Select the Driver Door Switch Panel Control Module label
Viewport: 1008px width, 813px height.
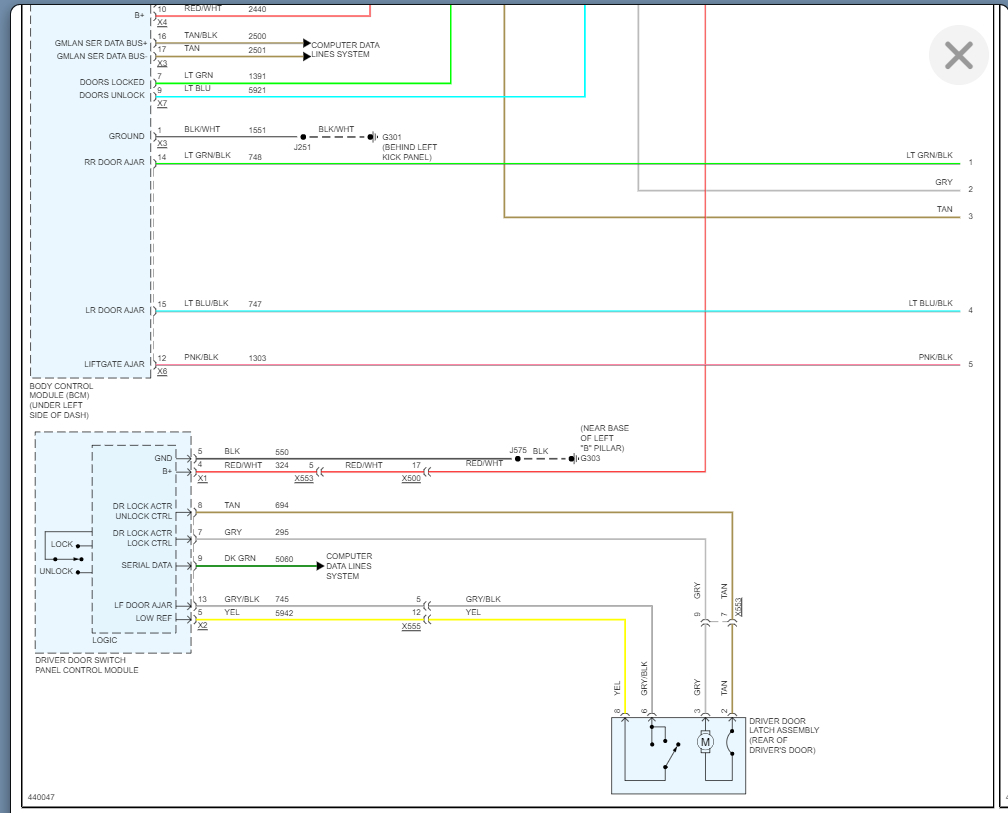point(87,665)
